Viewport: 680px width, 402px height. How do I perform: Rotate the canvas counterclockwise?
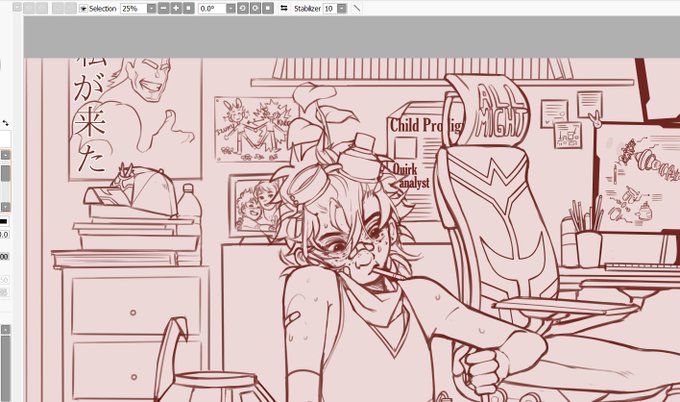tap(243, 9)
